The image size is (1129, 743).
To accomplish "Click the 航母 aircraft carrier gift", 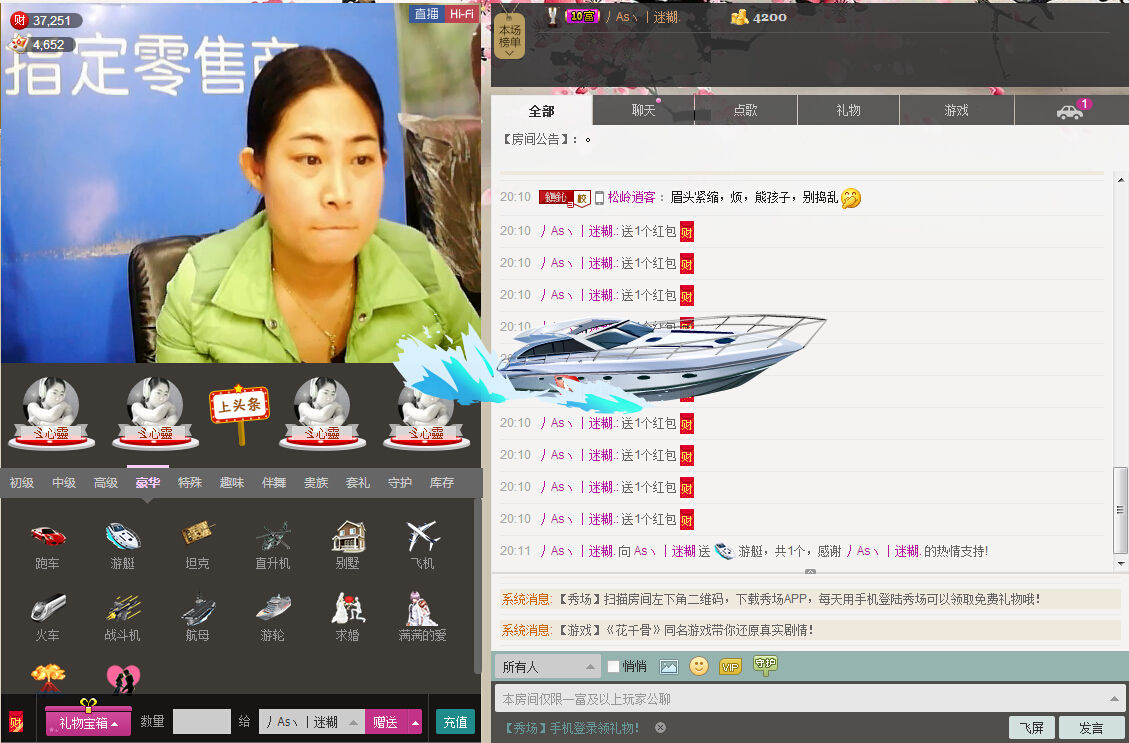I will tap(197, 609).
